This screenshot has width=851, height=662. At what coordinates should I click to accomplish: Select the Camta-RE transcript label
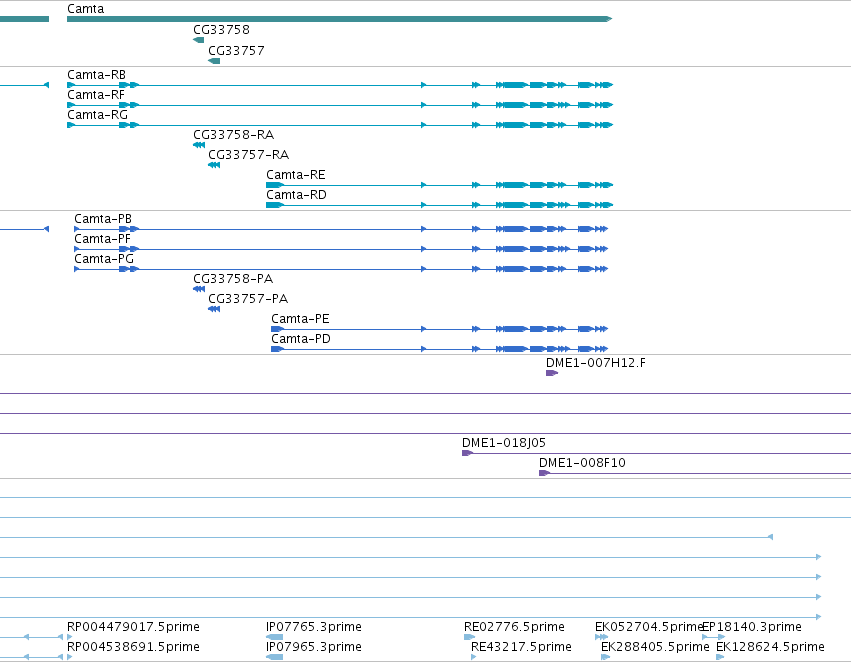point(296,175)
